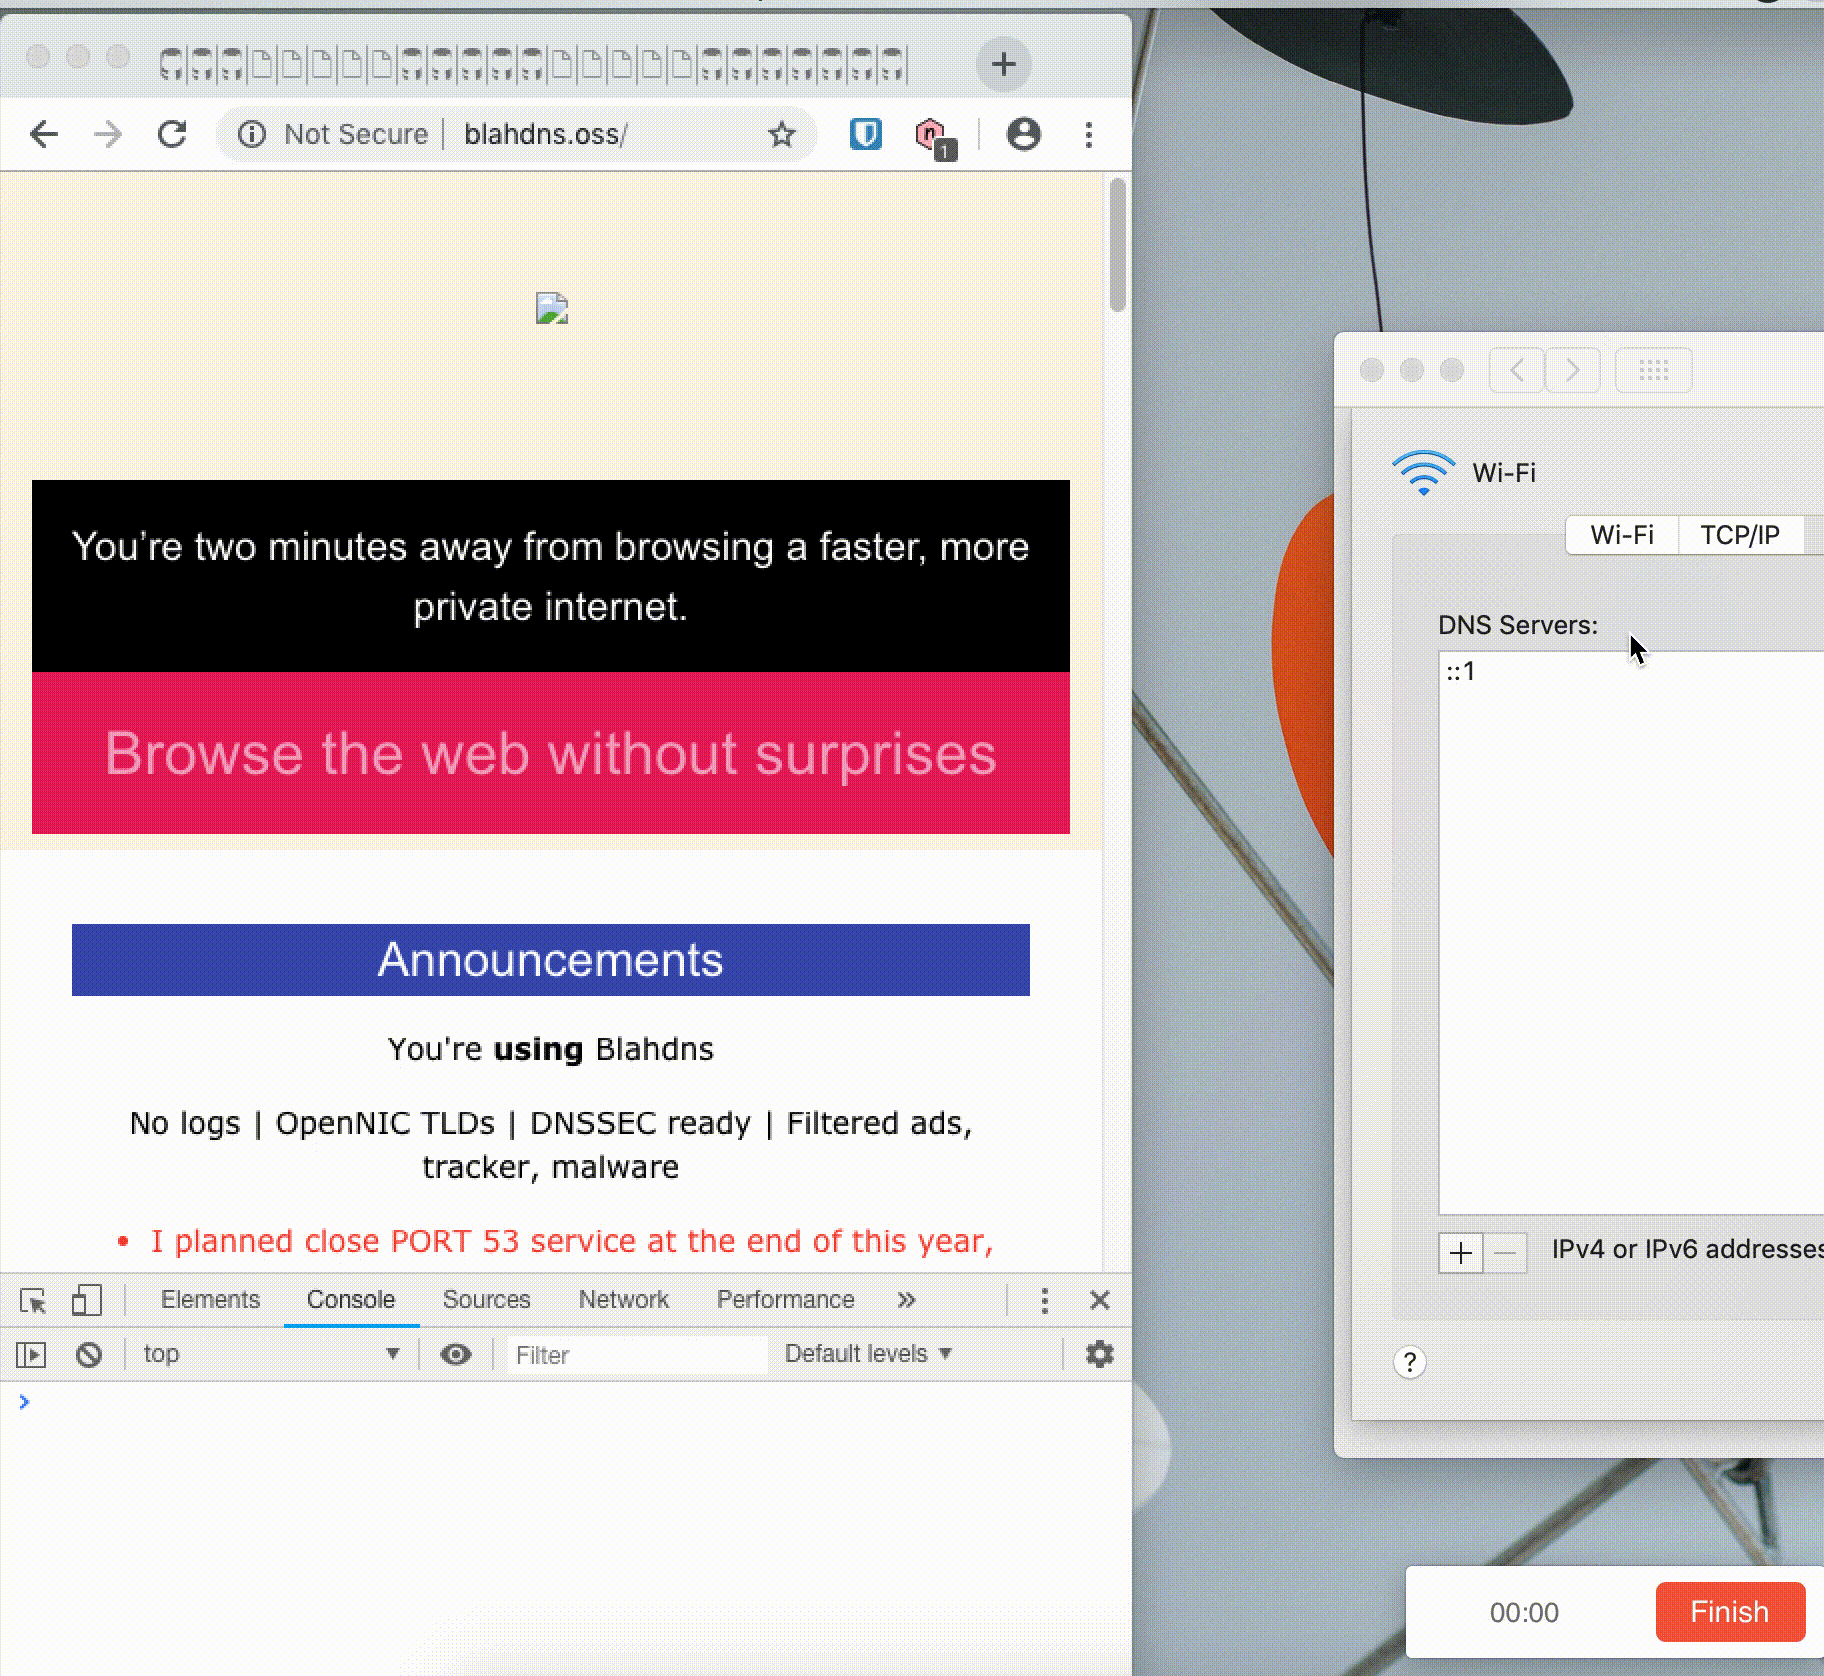Image resolution: width=1824 pixels, height=1676 pixels.
Task: Expand the Default levels dropdown
Action: [x=867, y=1354]
